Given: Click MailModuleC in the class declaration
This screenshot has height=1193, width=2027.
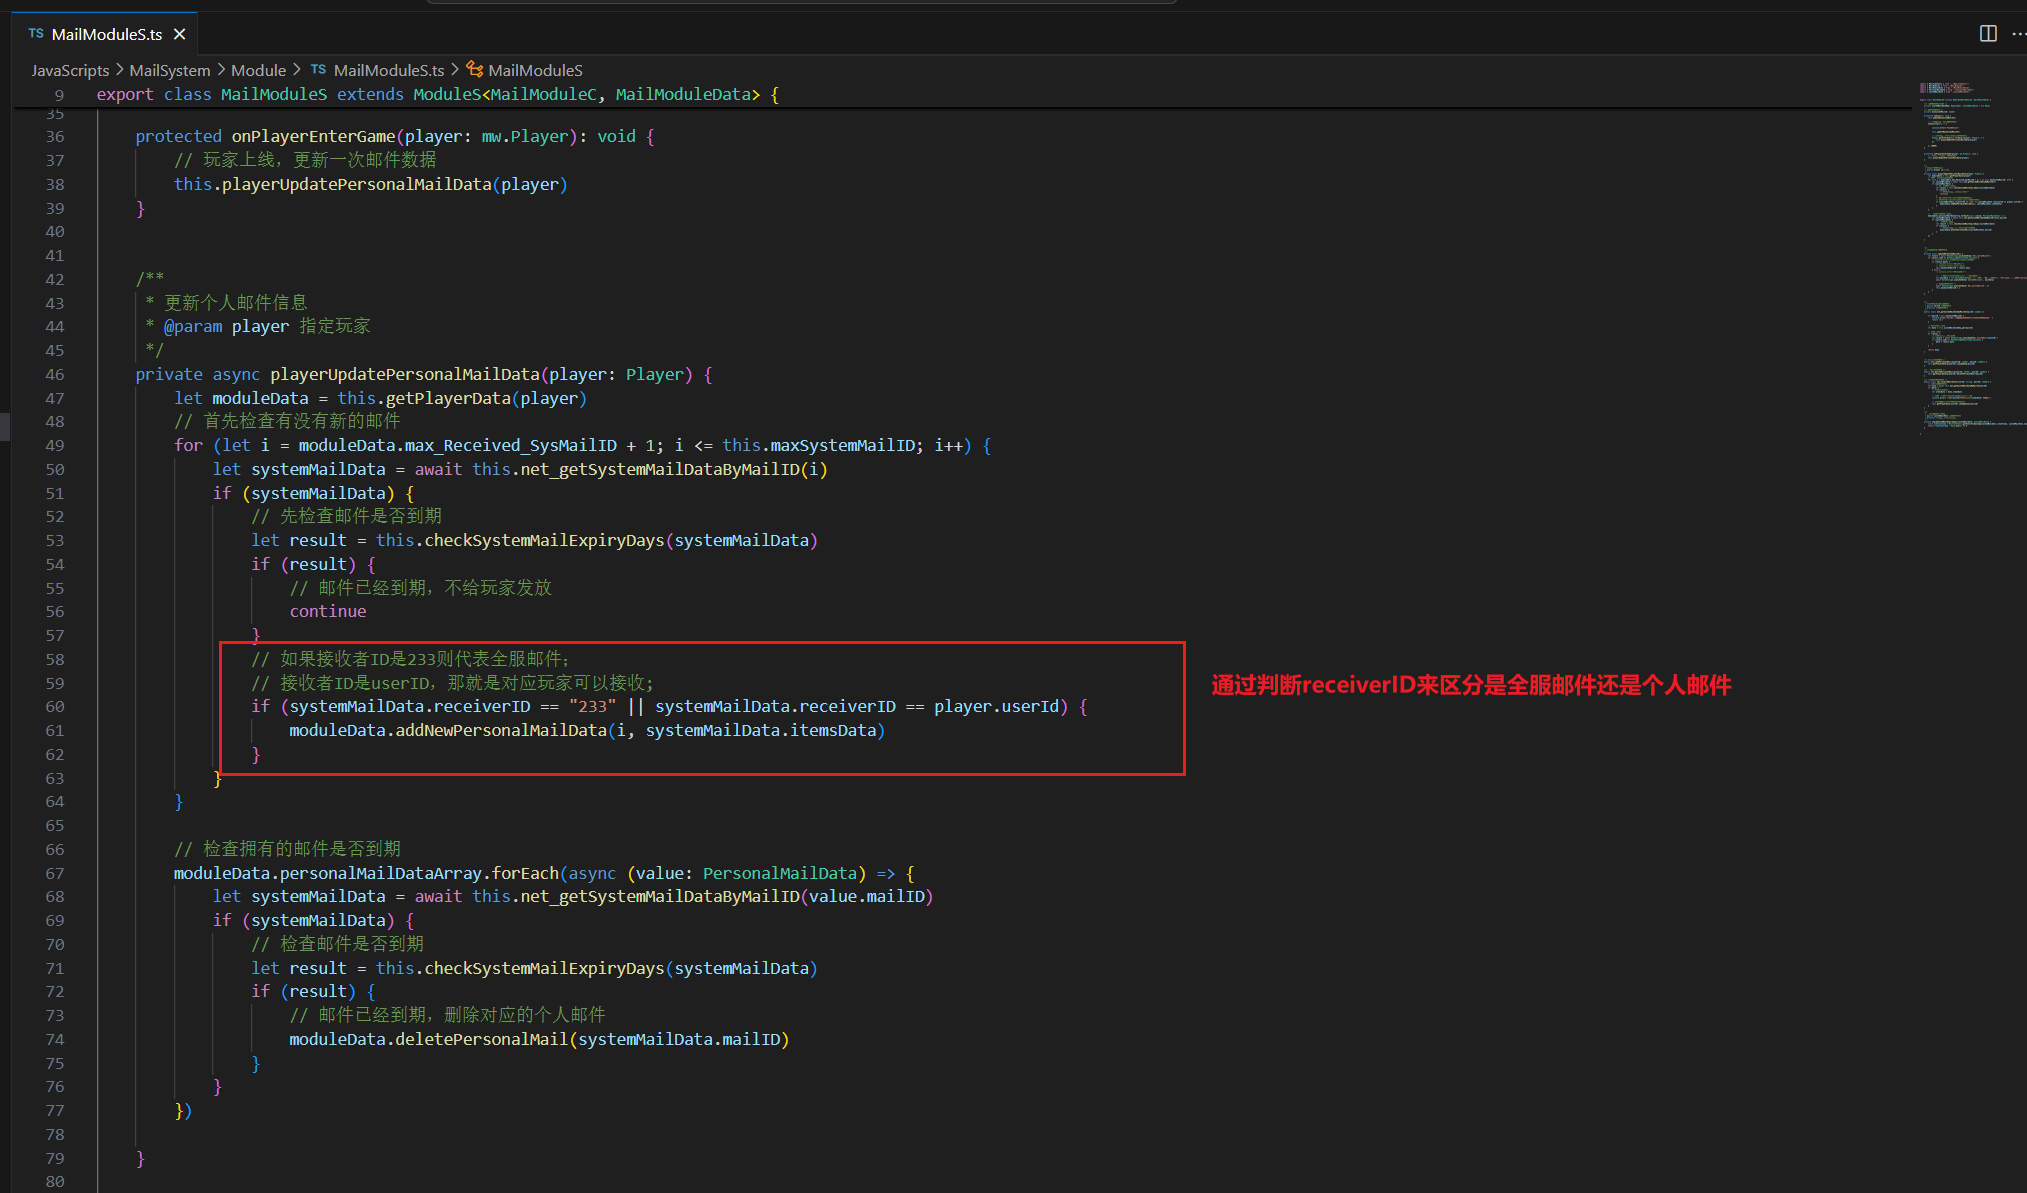Looking at the screenshot, I should click(x=543, y=94).
